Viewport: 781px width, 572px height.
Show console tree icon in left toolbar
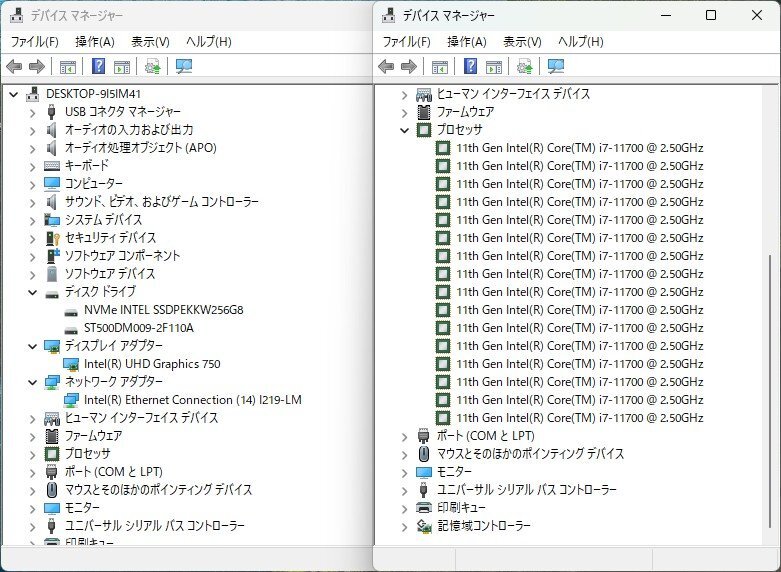(68, 66)
